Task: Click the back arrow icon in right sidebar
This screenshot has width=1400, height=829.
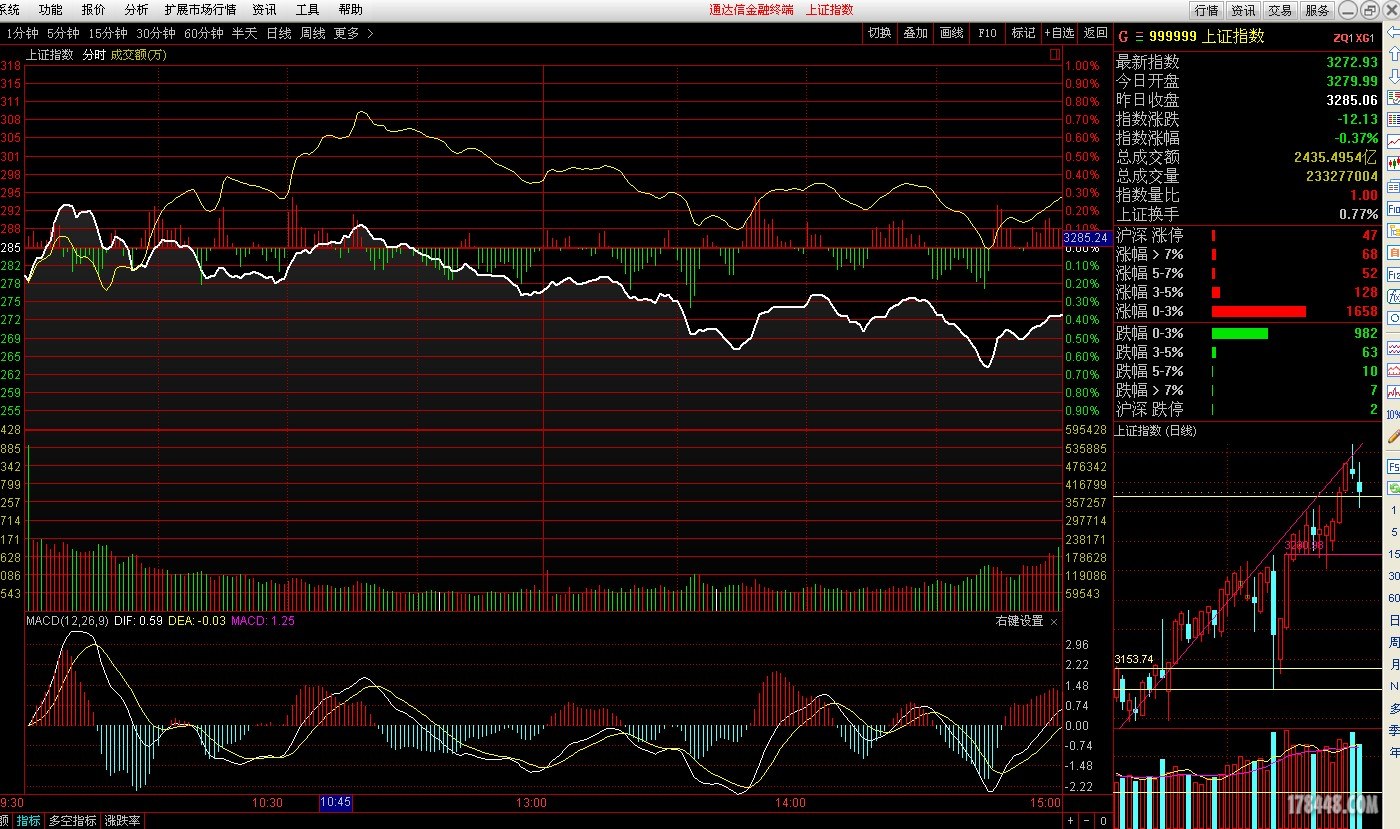Action: [x=1393, y=32]
